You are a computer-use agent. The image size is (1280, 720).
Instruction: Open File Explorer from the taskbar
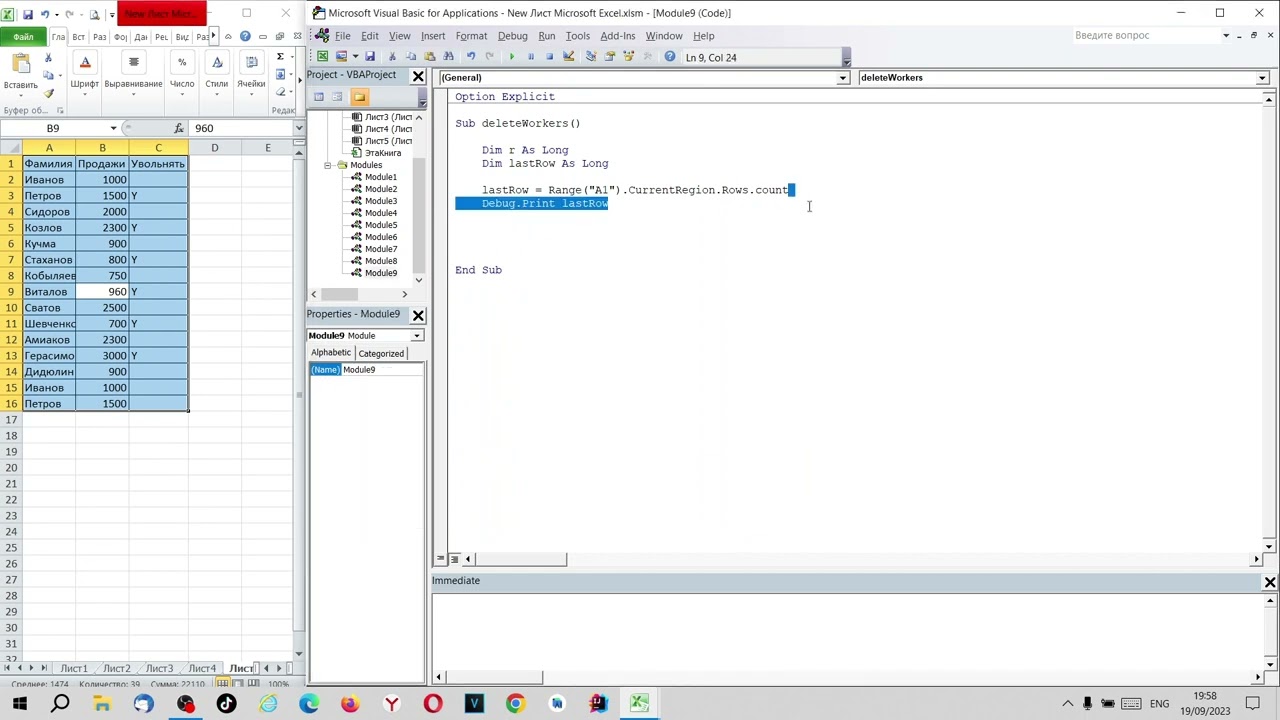(102, 703)
